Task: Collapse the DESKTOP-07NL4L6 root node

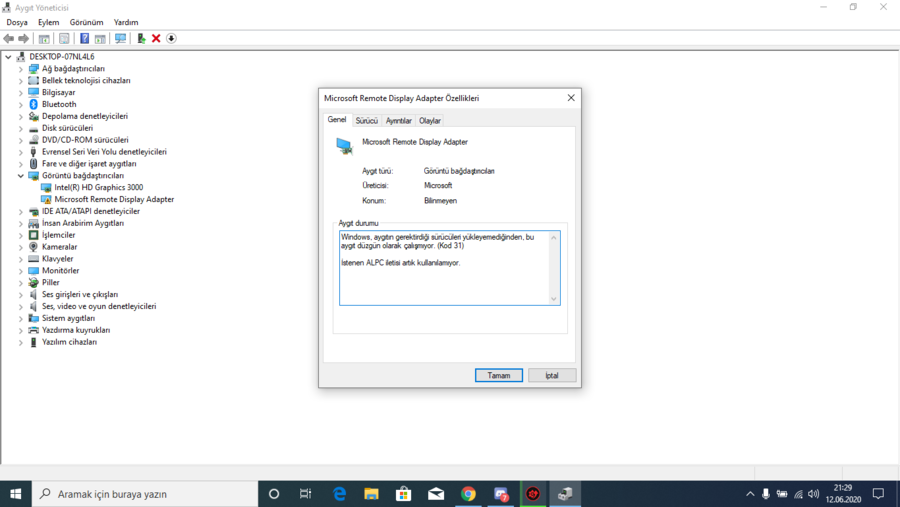Action: point(8,57)
